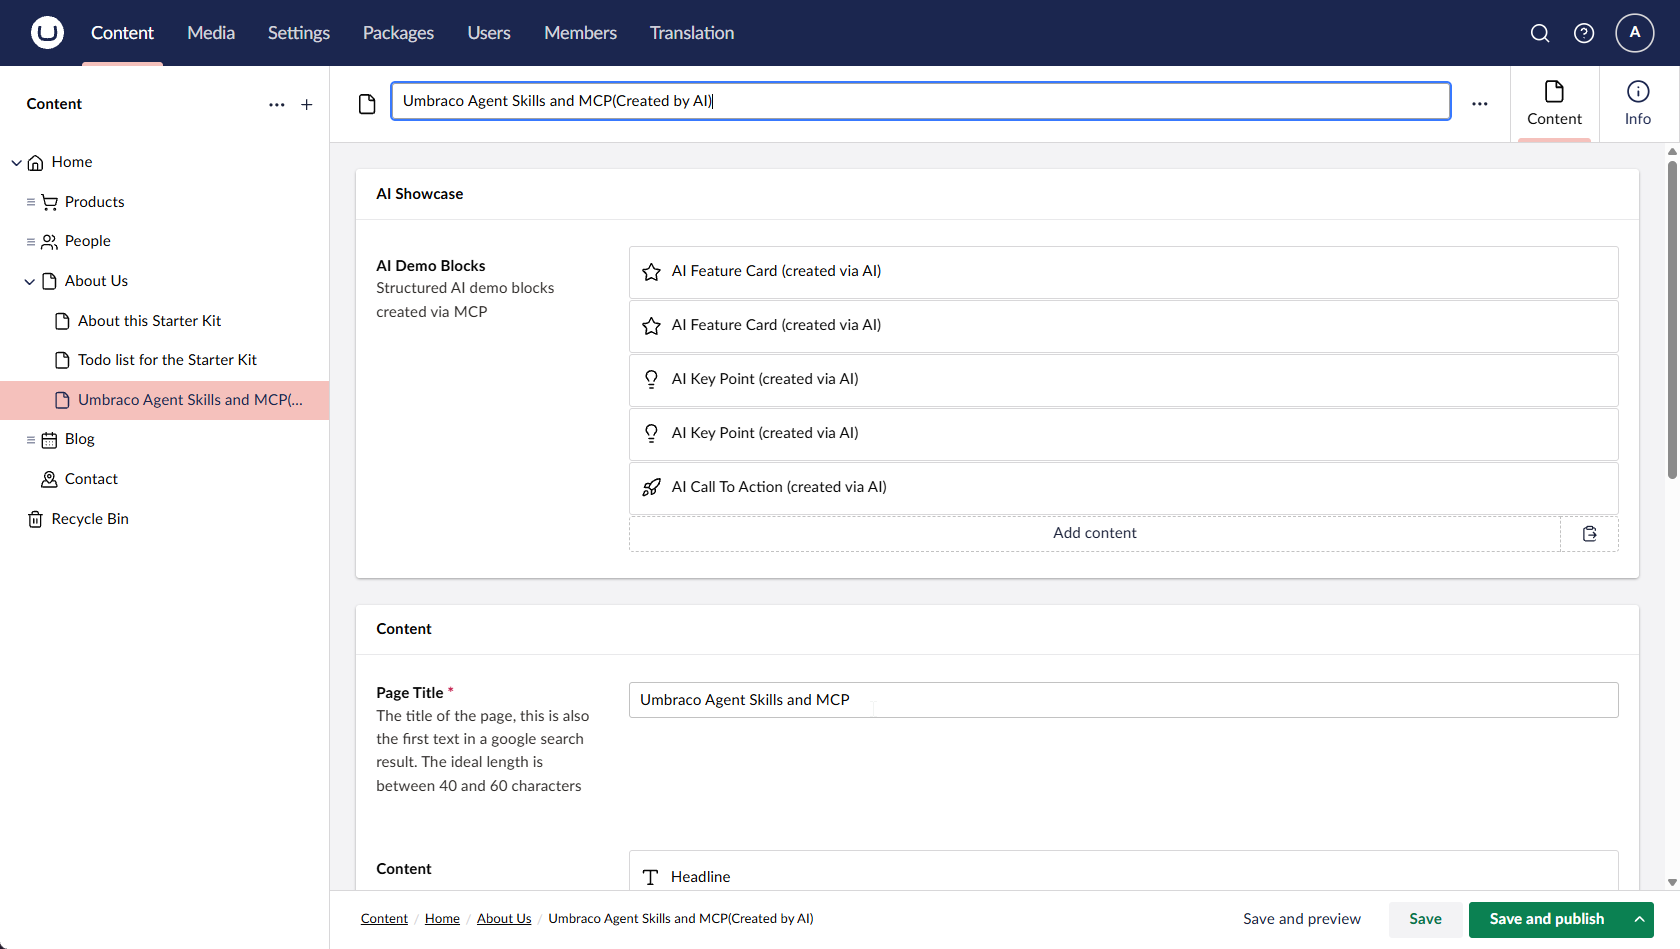Collapse the Home tree node

tap(16, 162)
